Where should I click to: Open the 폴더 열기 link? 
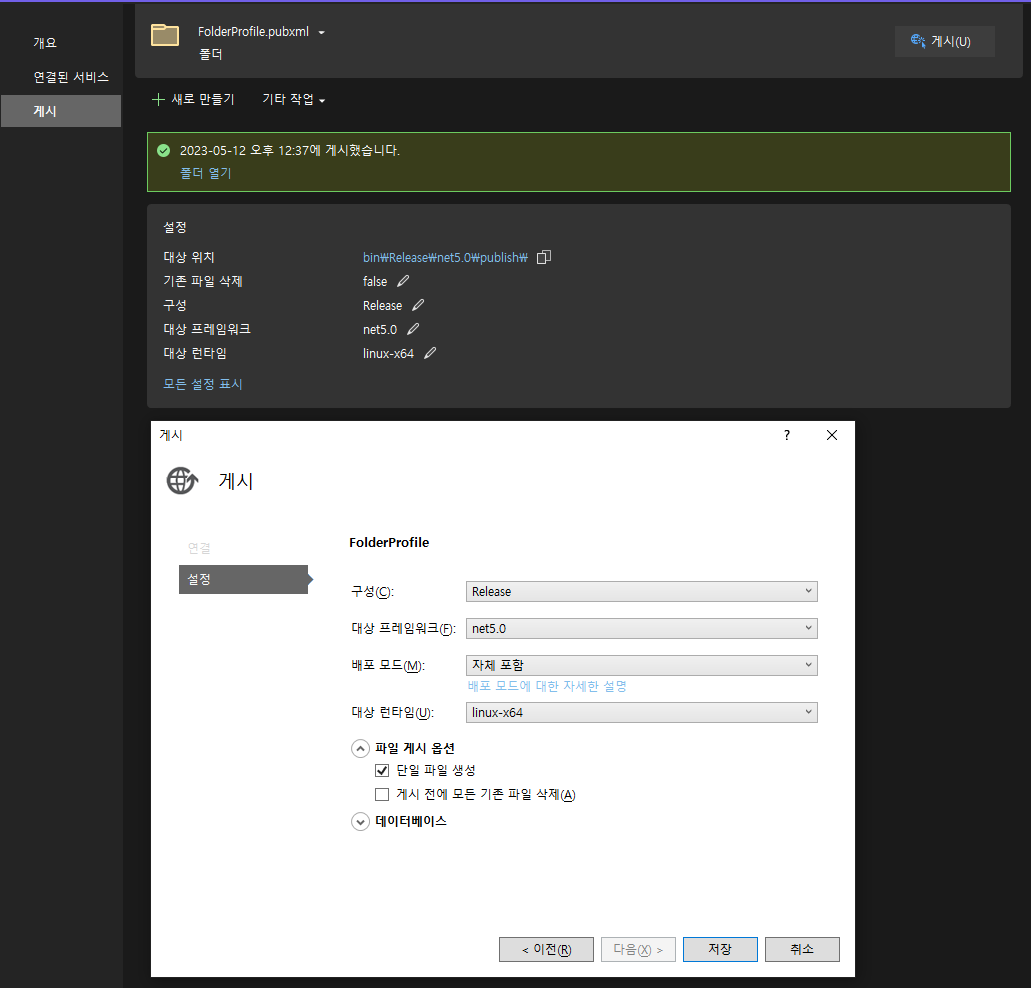(x=206, y=173)
